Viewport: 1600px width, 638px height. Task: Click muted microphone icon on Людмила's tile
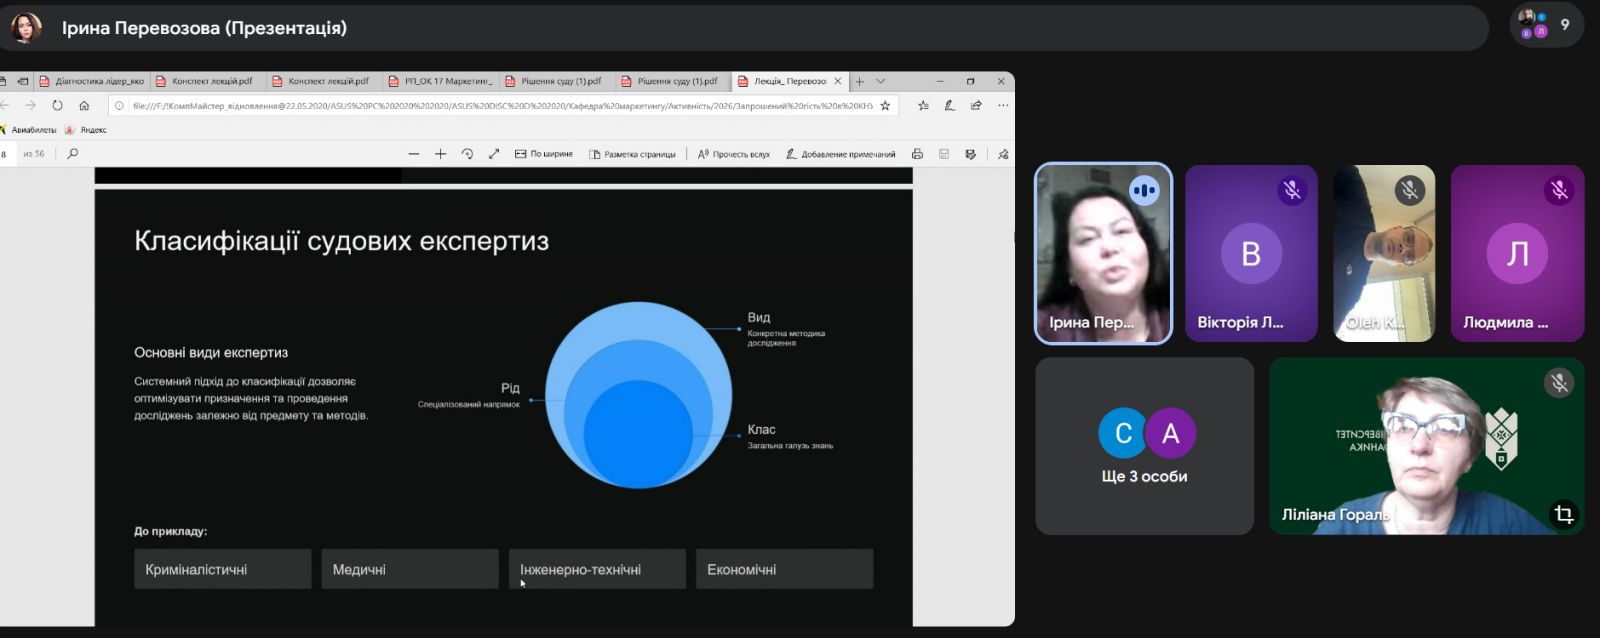click(1558, 190)
